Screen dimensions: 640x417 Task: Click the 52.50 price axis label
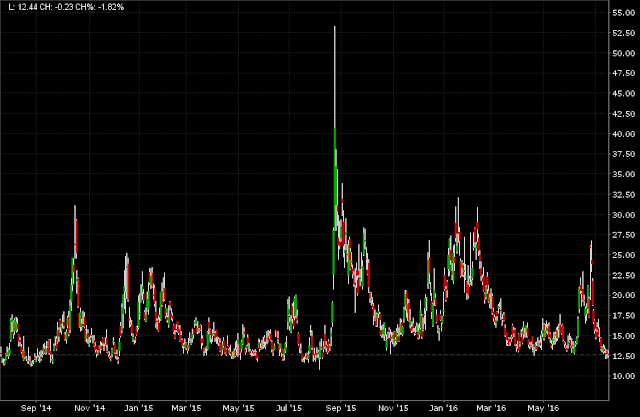624,33
